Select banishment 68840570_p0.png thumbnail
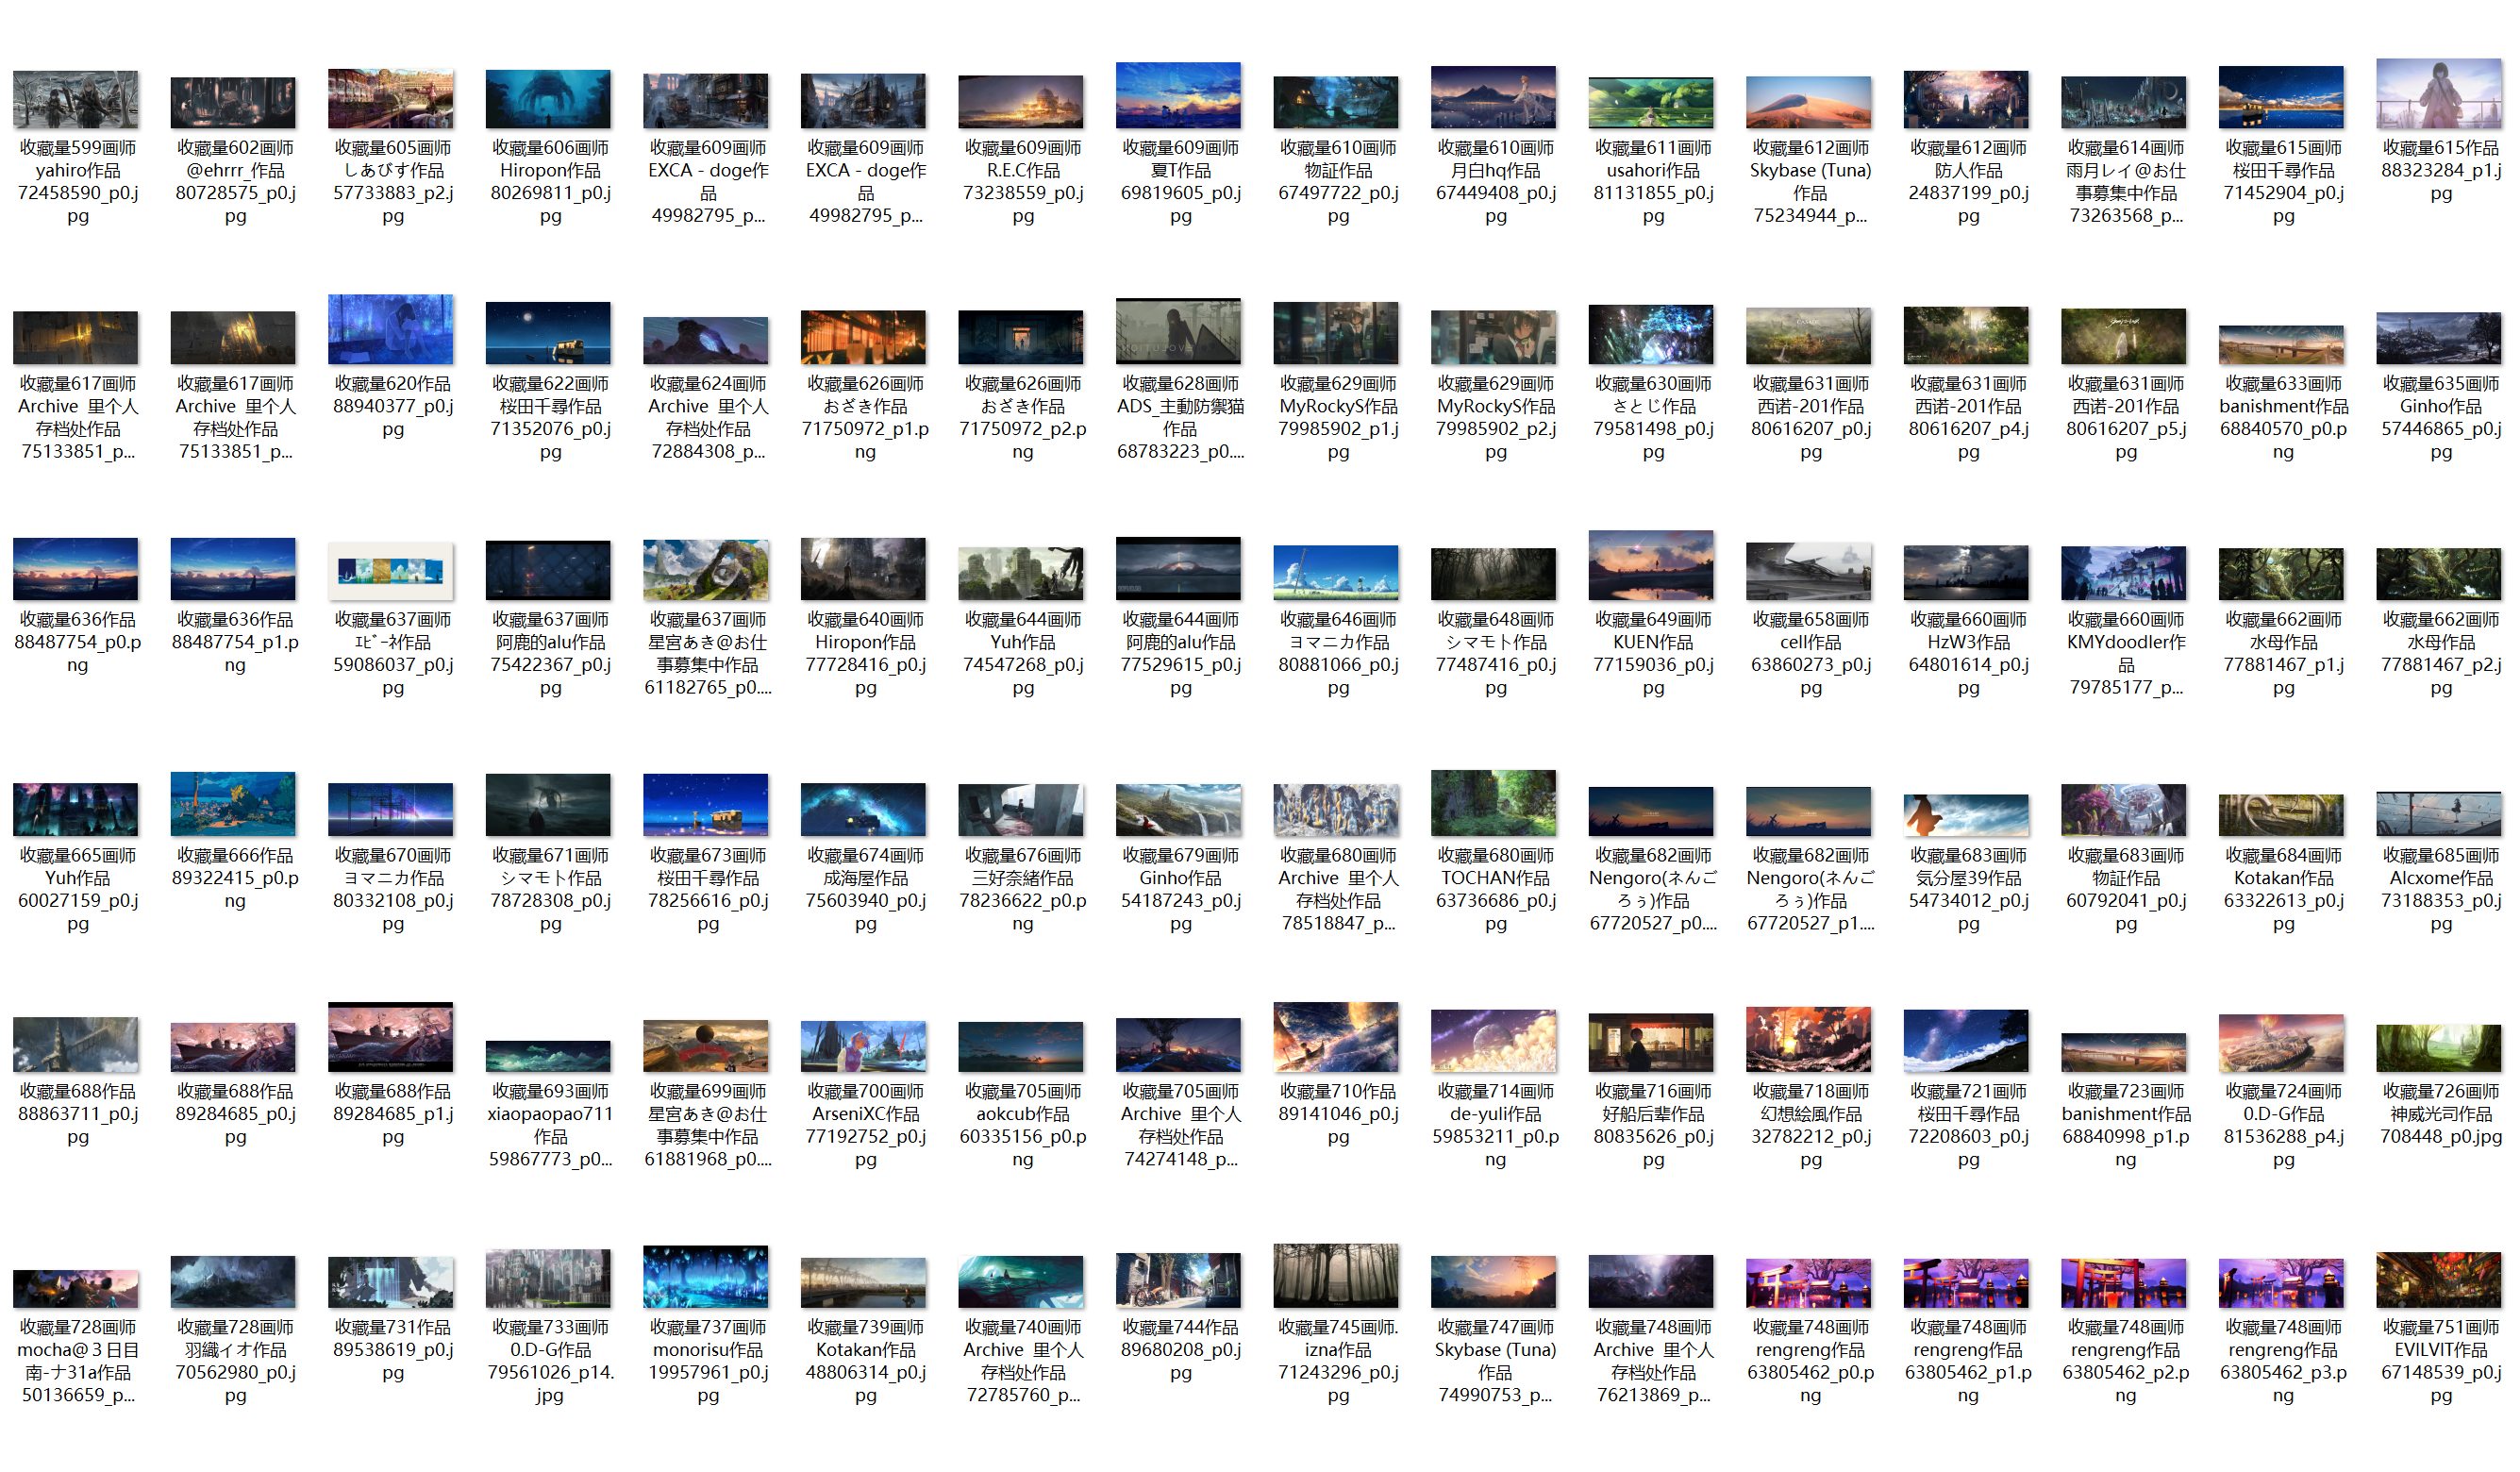The image size is (2520, 1472). (2280, 346)
